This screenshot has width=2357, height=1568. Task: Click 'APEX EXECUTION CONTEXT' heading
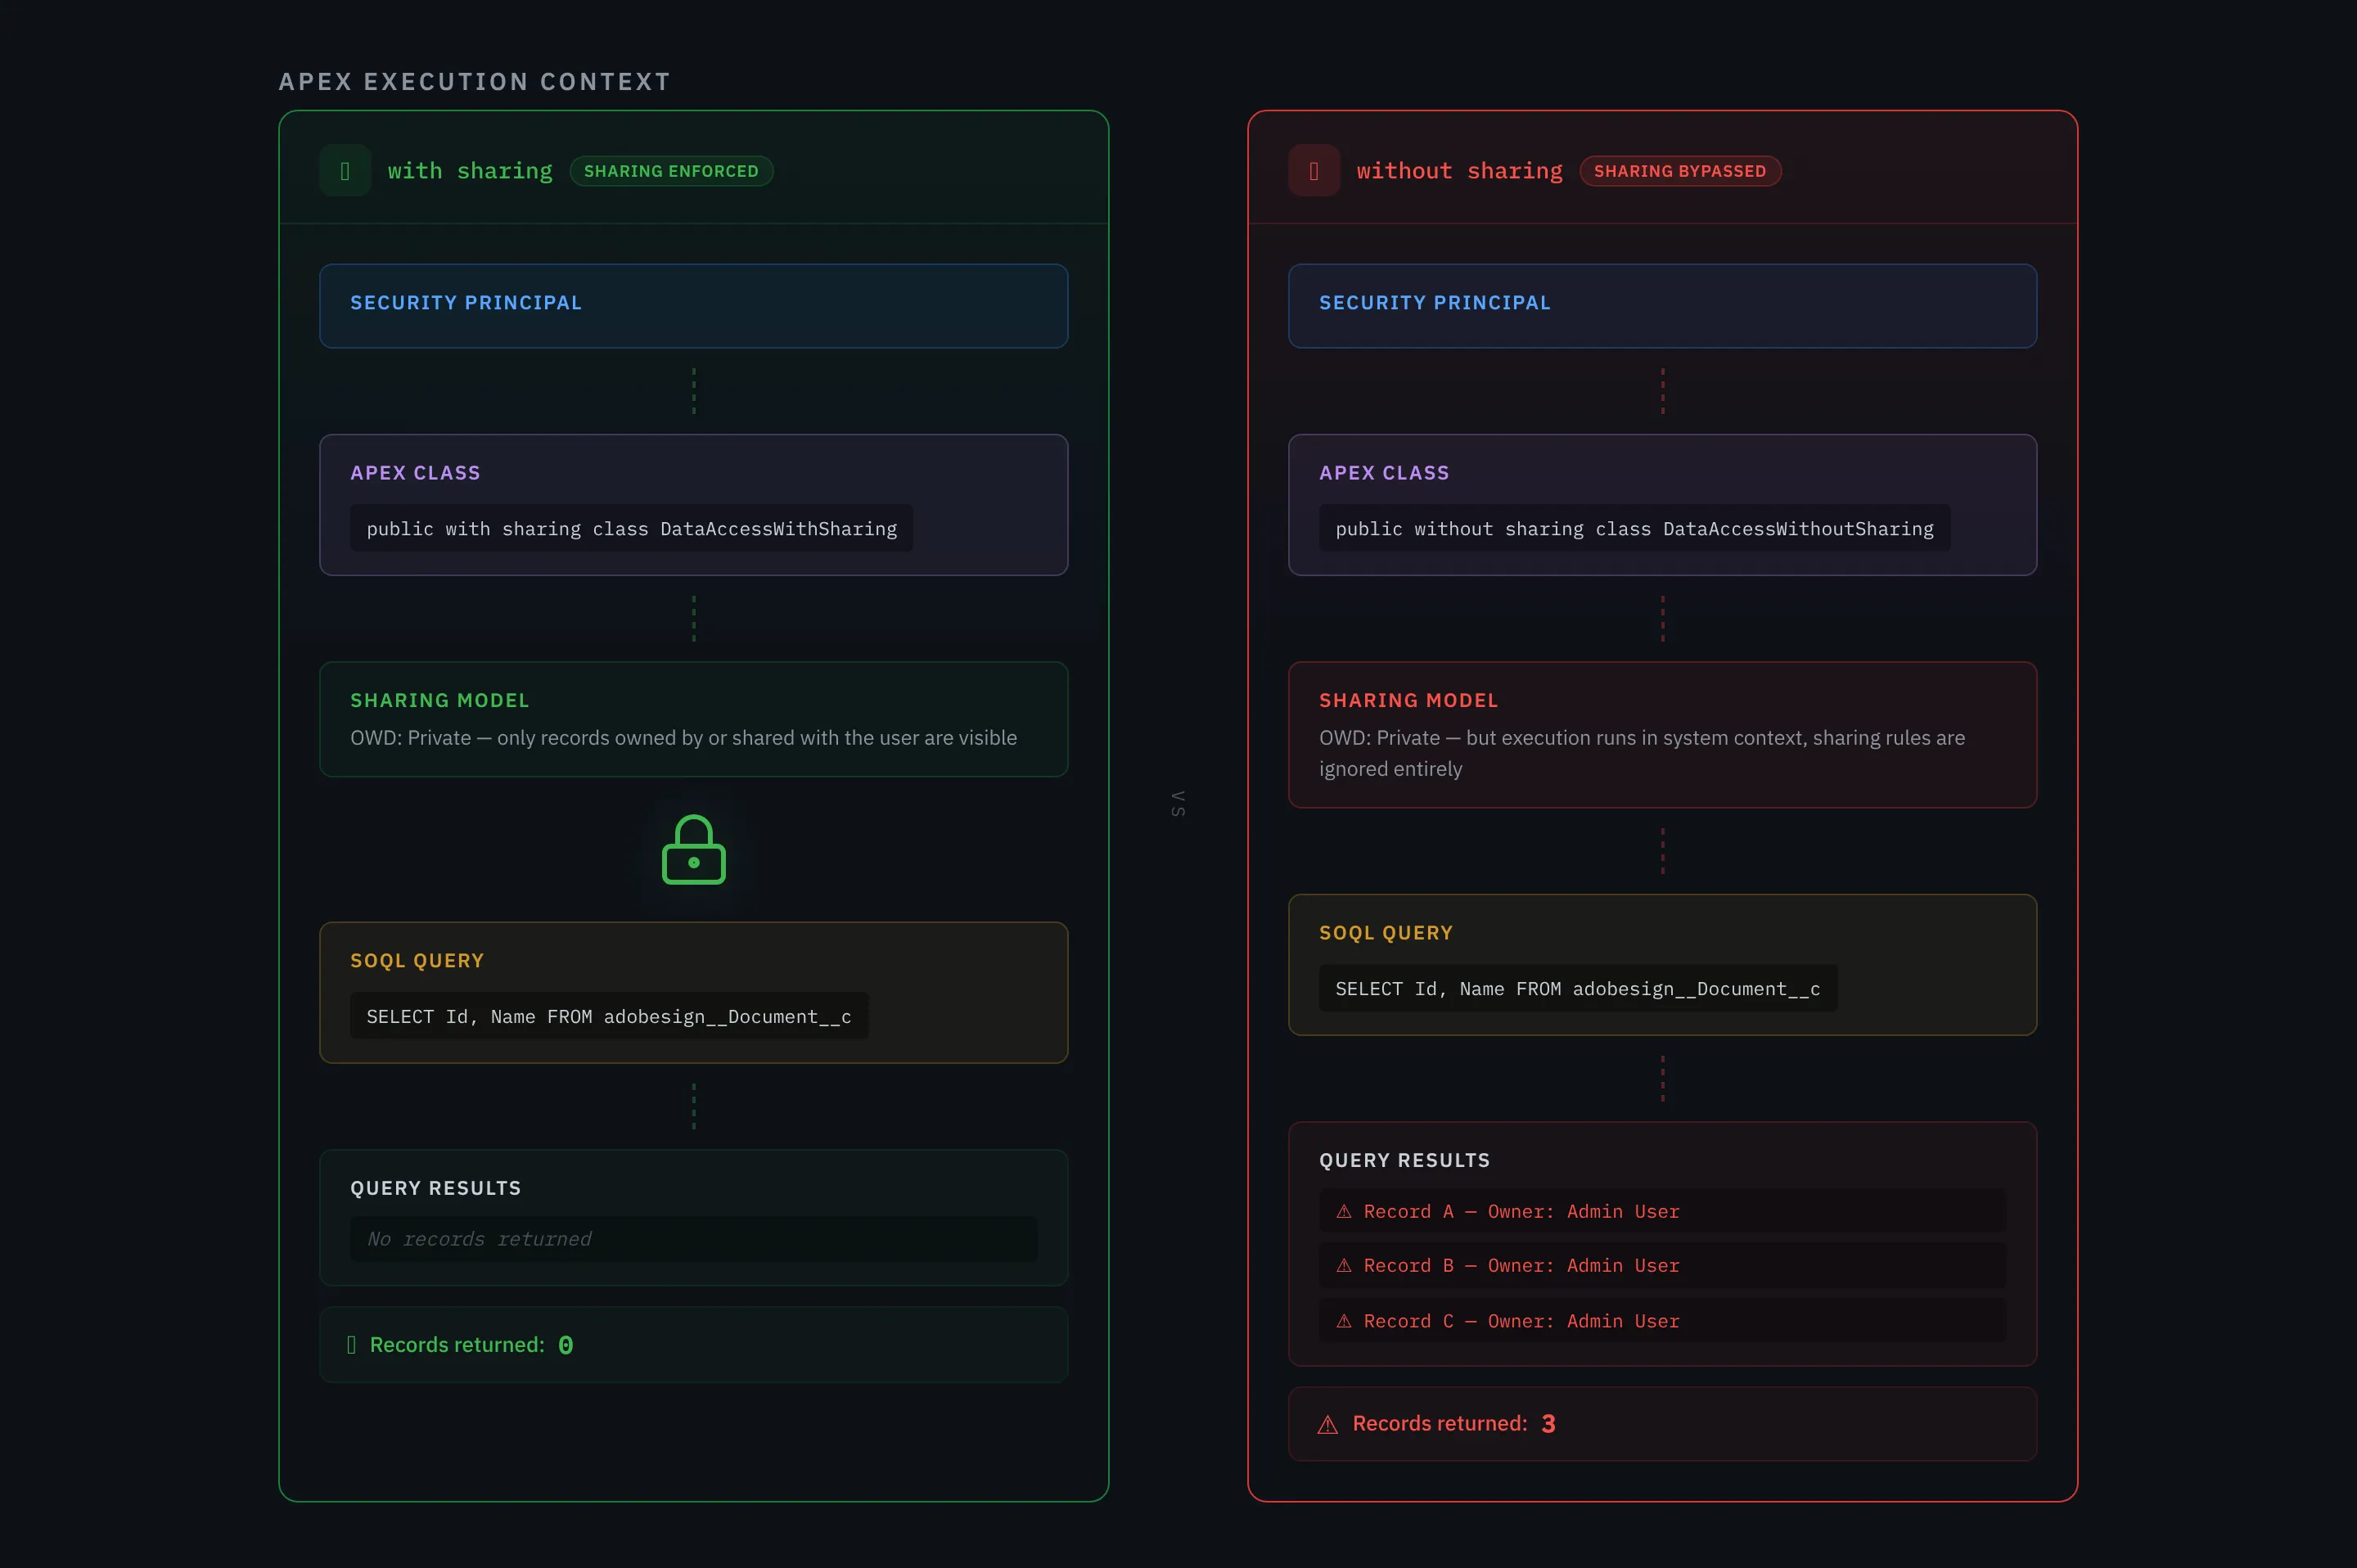tap(474, 82)
